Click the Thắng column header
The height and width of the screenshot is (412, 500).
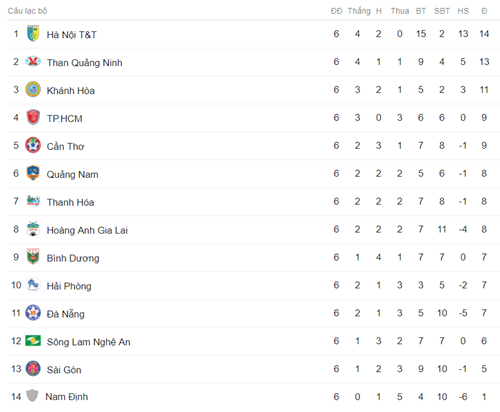(x=359, y=11)
